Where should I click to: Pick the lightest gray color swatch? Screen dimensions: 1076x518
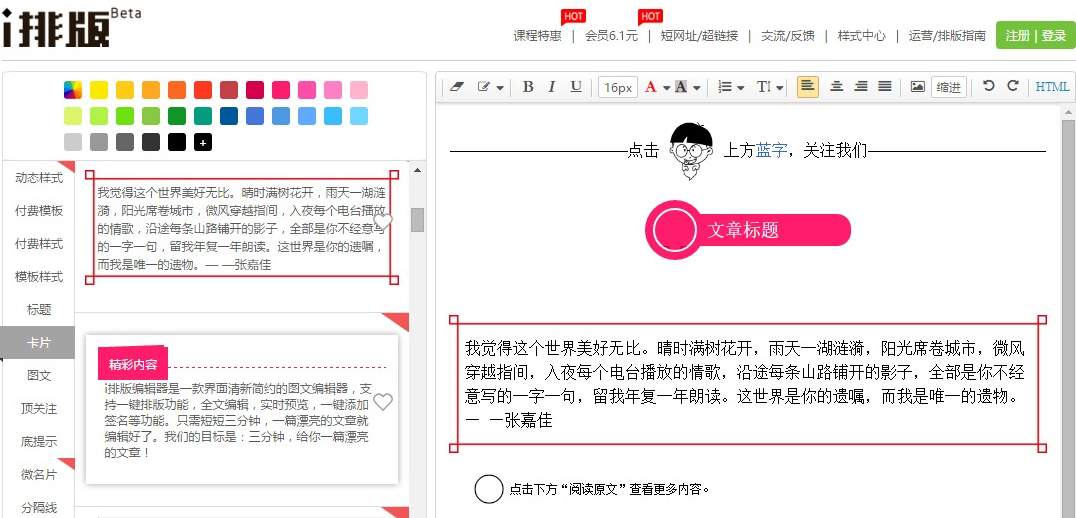(73, 142)
